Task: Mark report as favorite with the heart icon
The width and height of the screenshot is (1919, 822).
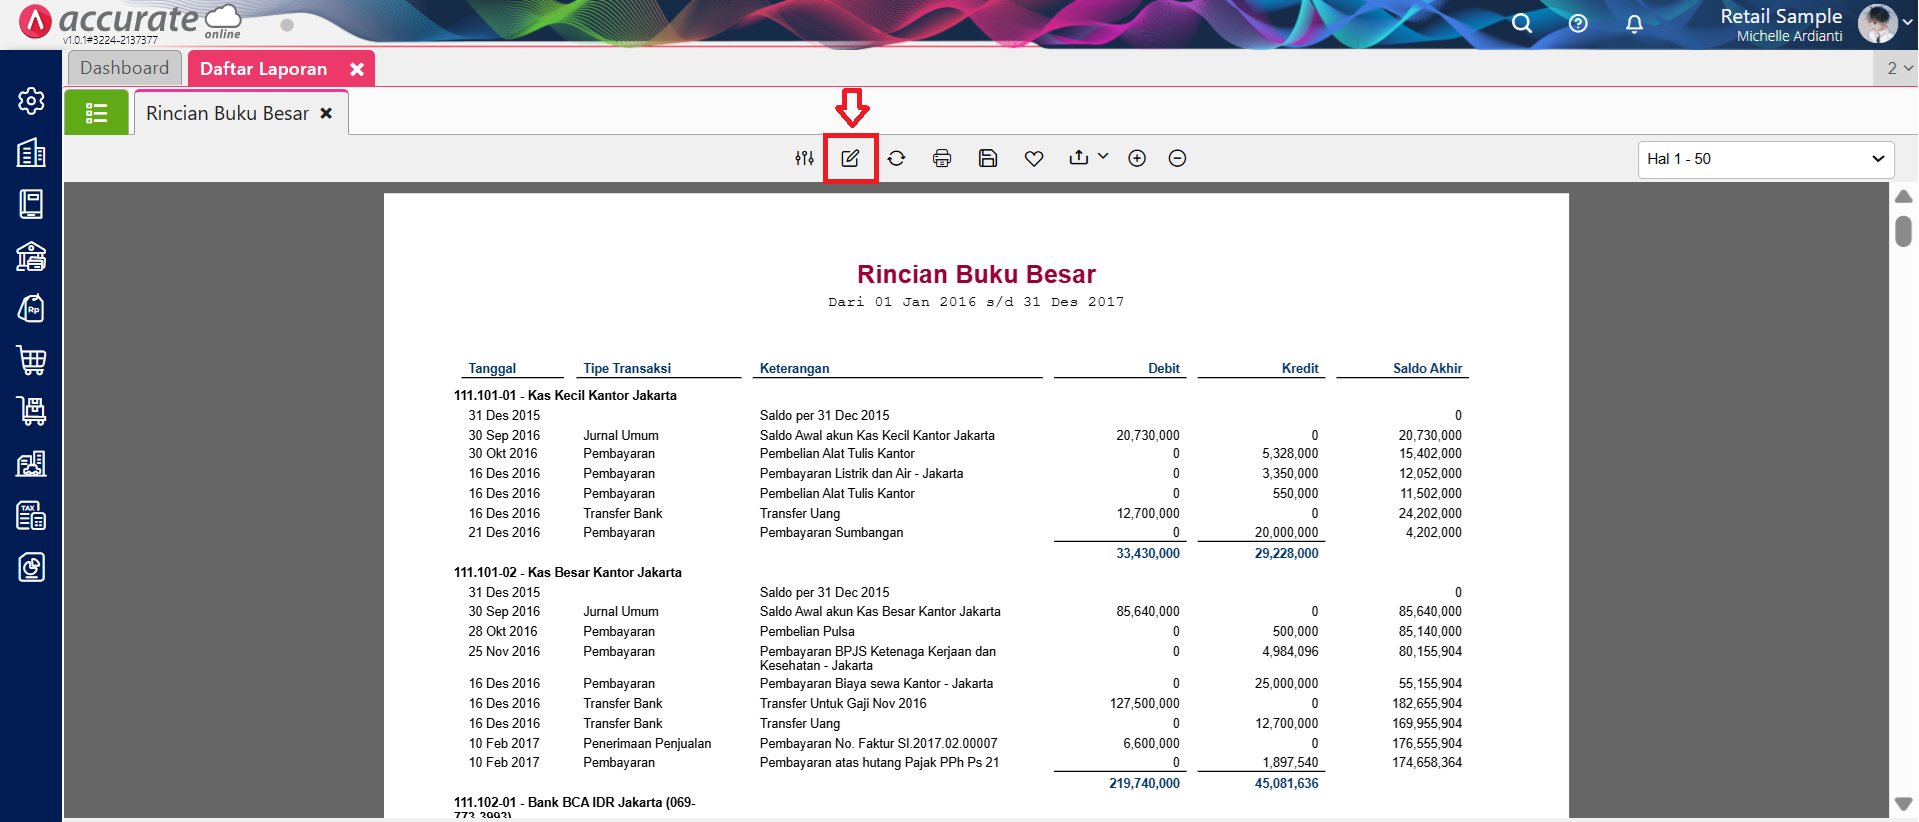Action: coord(1034,158)
